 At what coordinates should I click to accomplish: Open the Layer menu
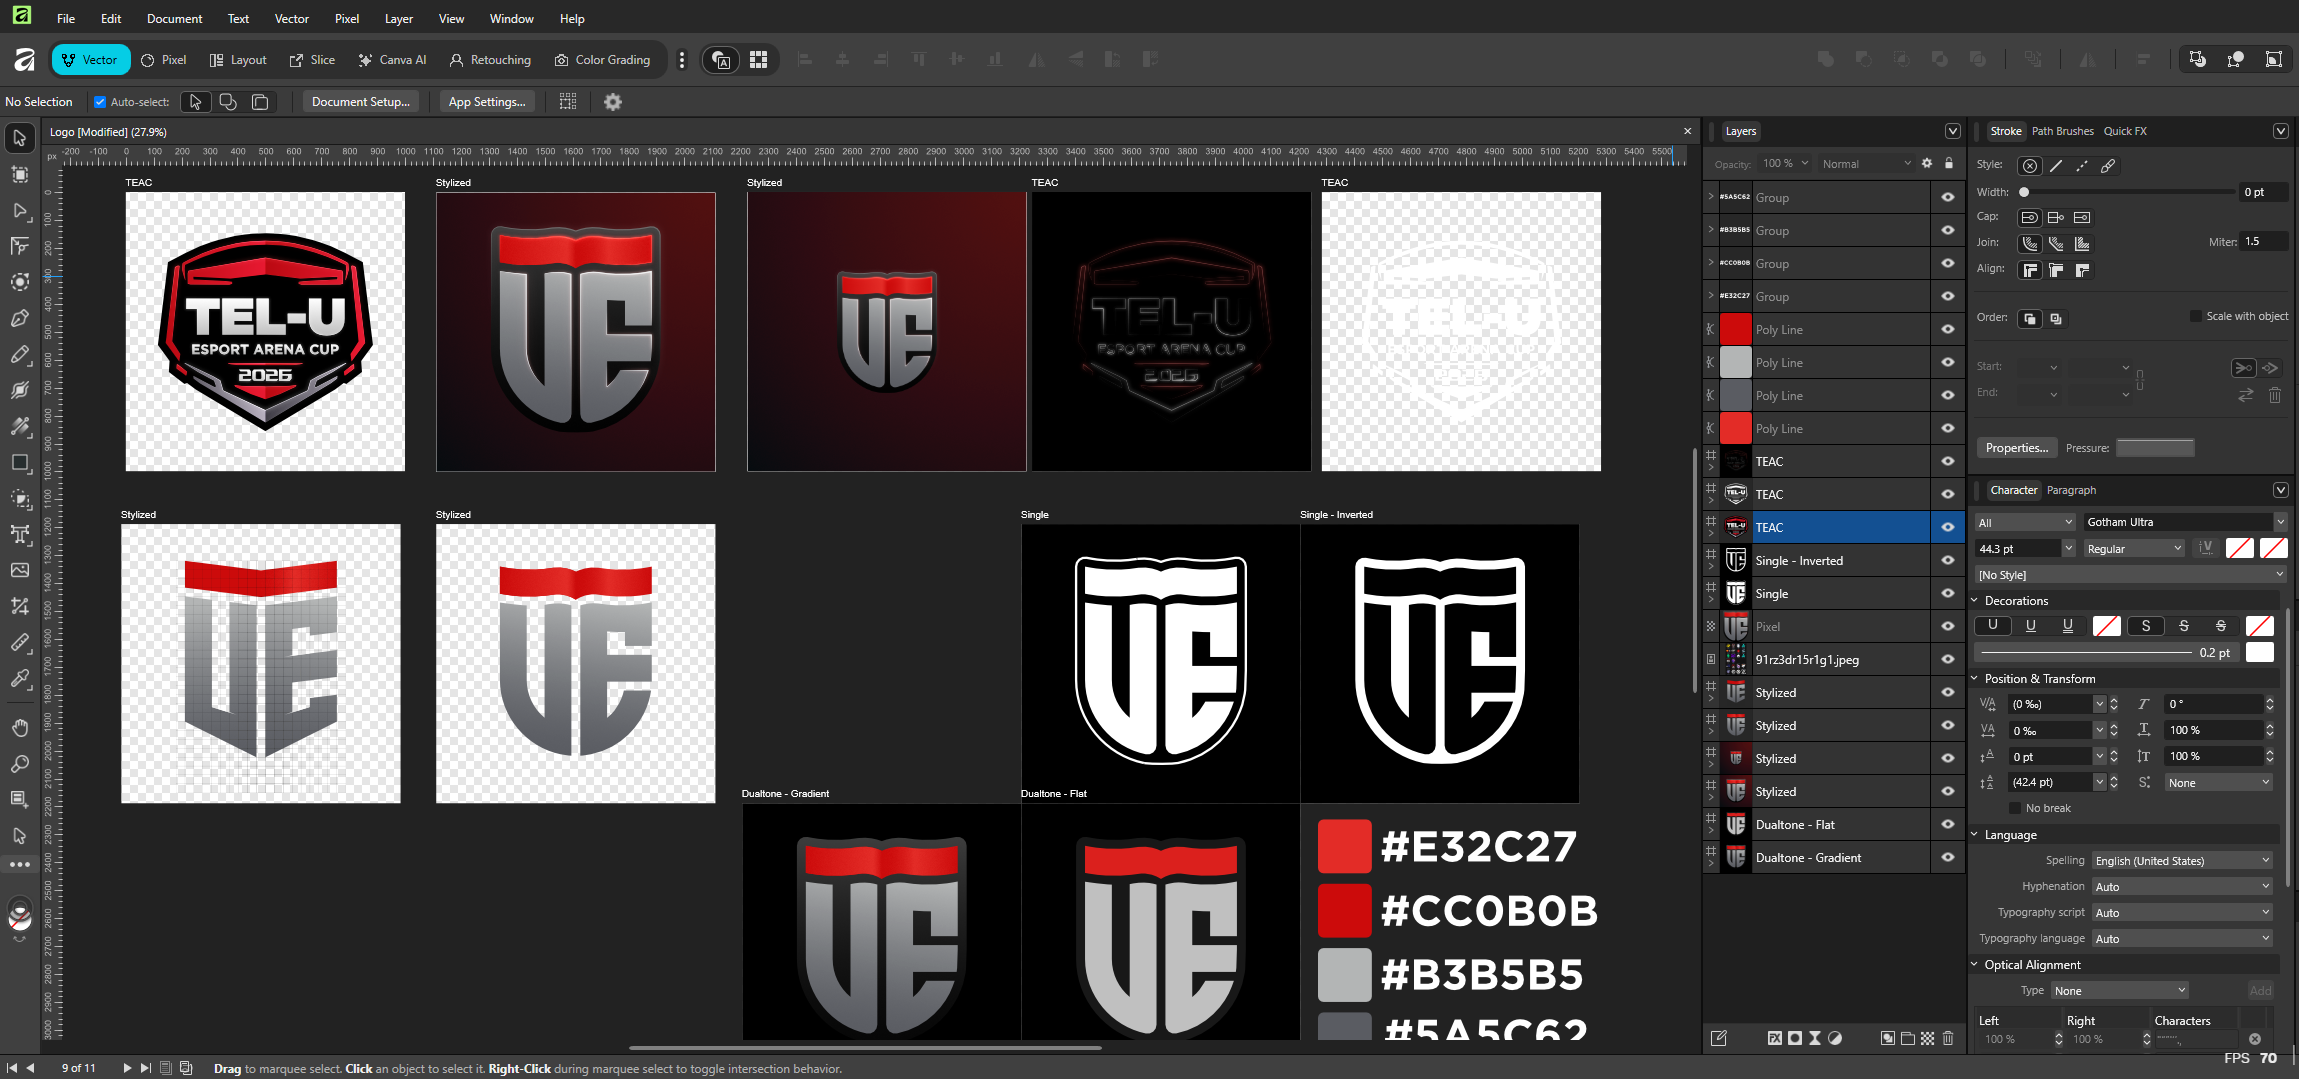click(399, 19)
